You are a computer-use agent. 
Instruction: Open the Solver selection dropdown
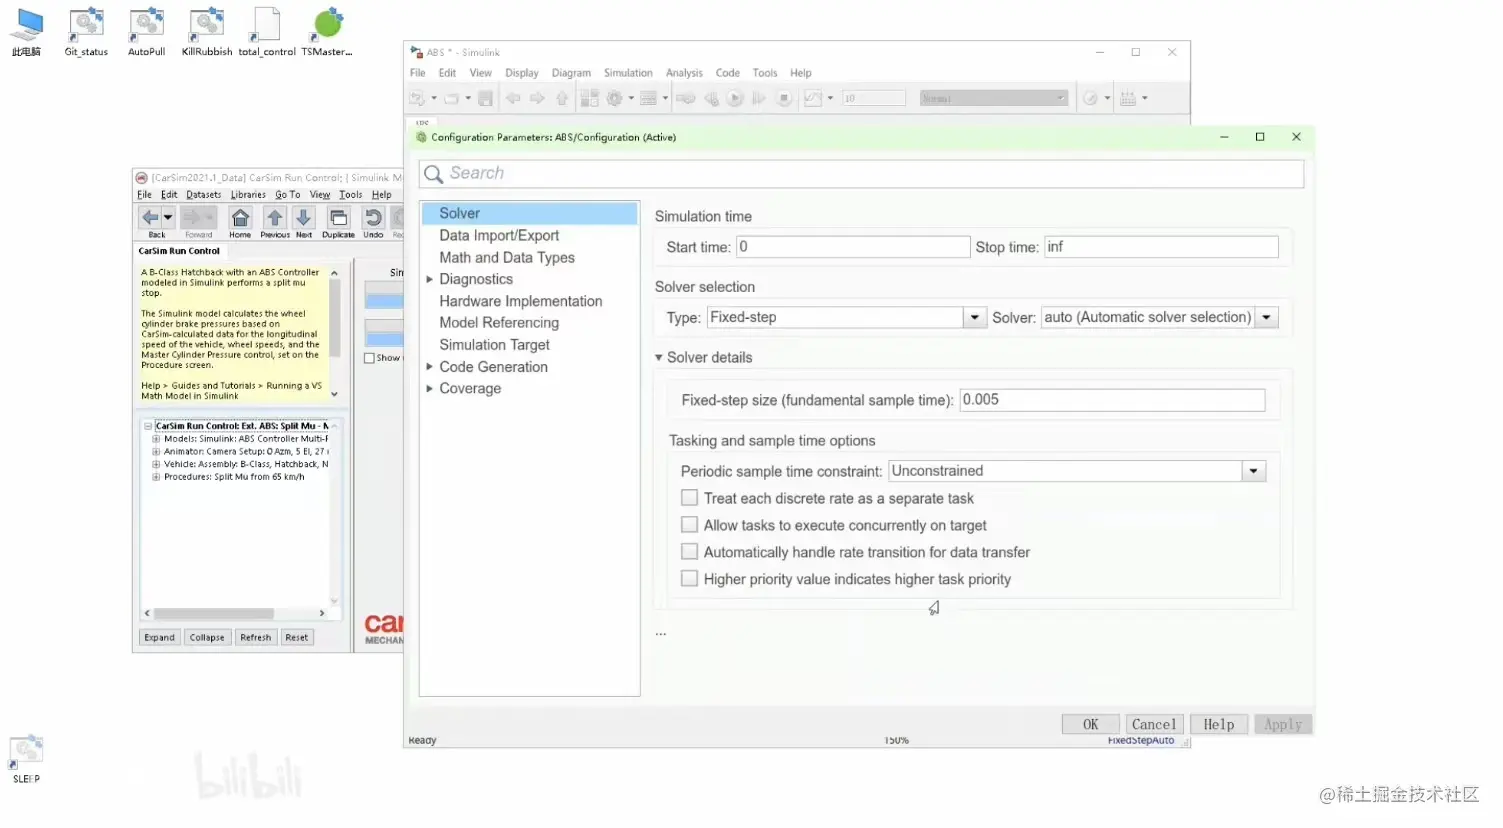pyautogui.click(x=1266, y=318)
